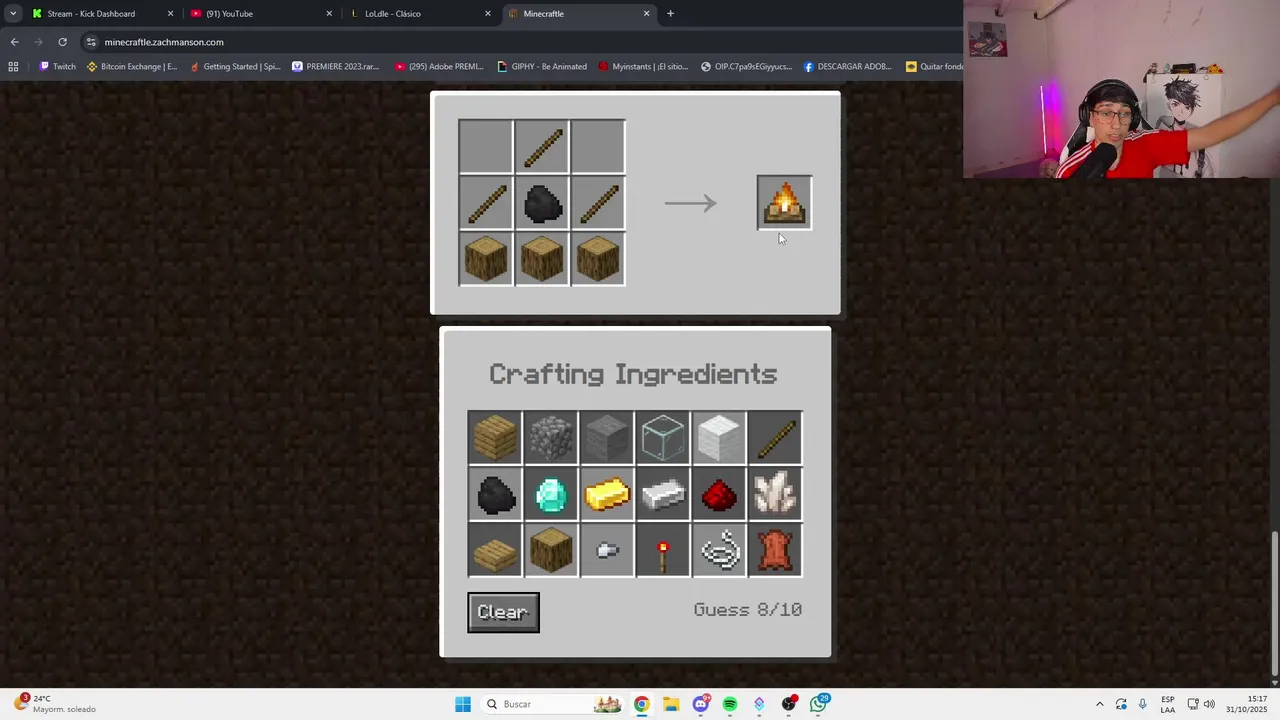Select the redstone torch ingredient
The width and height of the screenshot is (1280, 720).
(663, 550)
